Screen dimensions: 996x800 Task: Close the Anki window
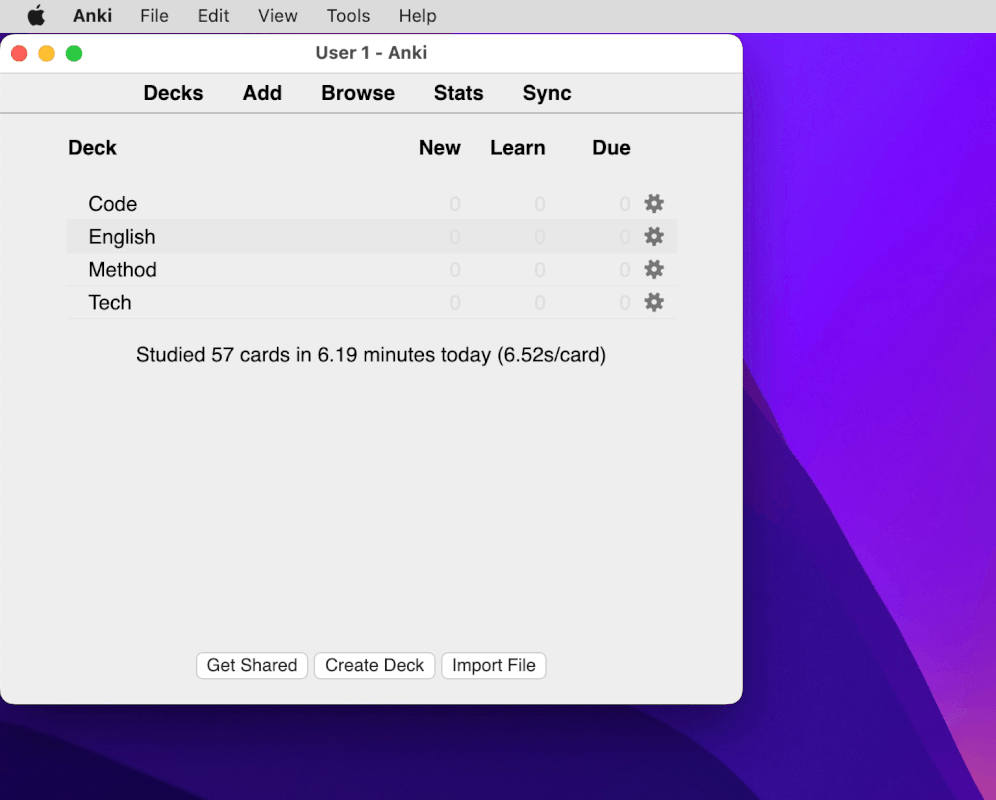tap(19, 53)
